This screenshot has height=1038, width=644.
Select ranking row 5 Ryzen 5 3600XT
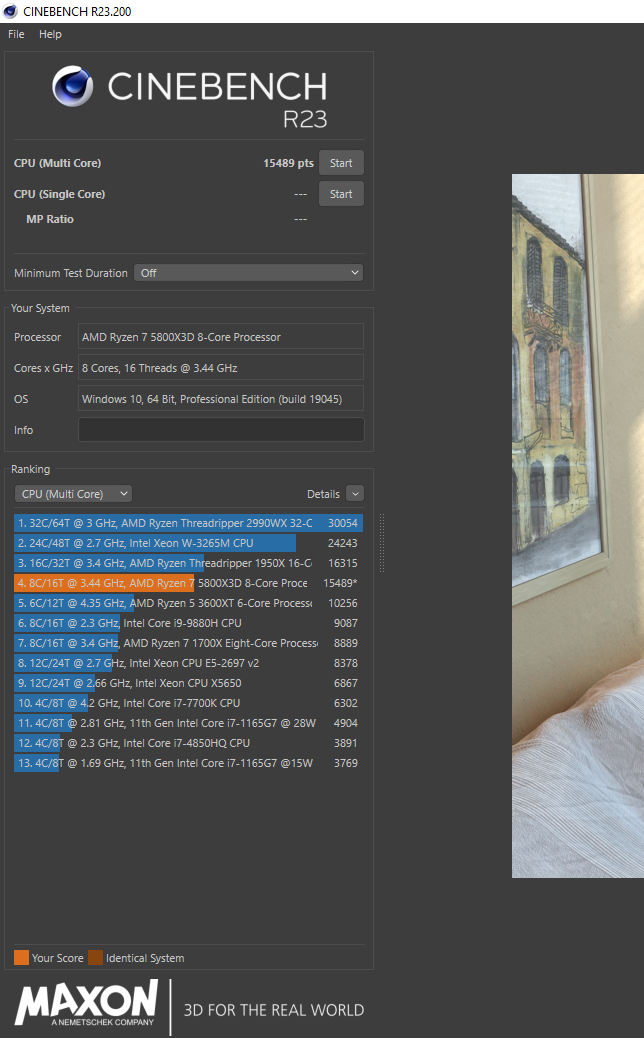pyautogui.click(x=188, y=603)
